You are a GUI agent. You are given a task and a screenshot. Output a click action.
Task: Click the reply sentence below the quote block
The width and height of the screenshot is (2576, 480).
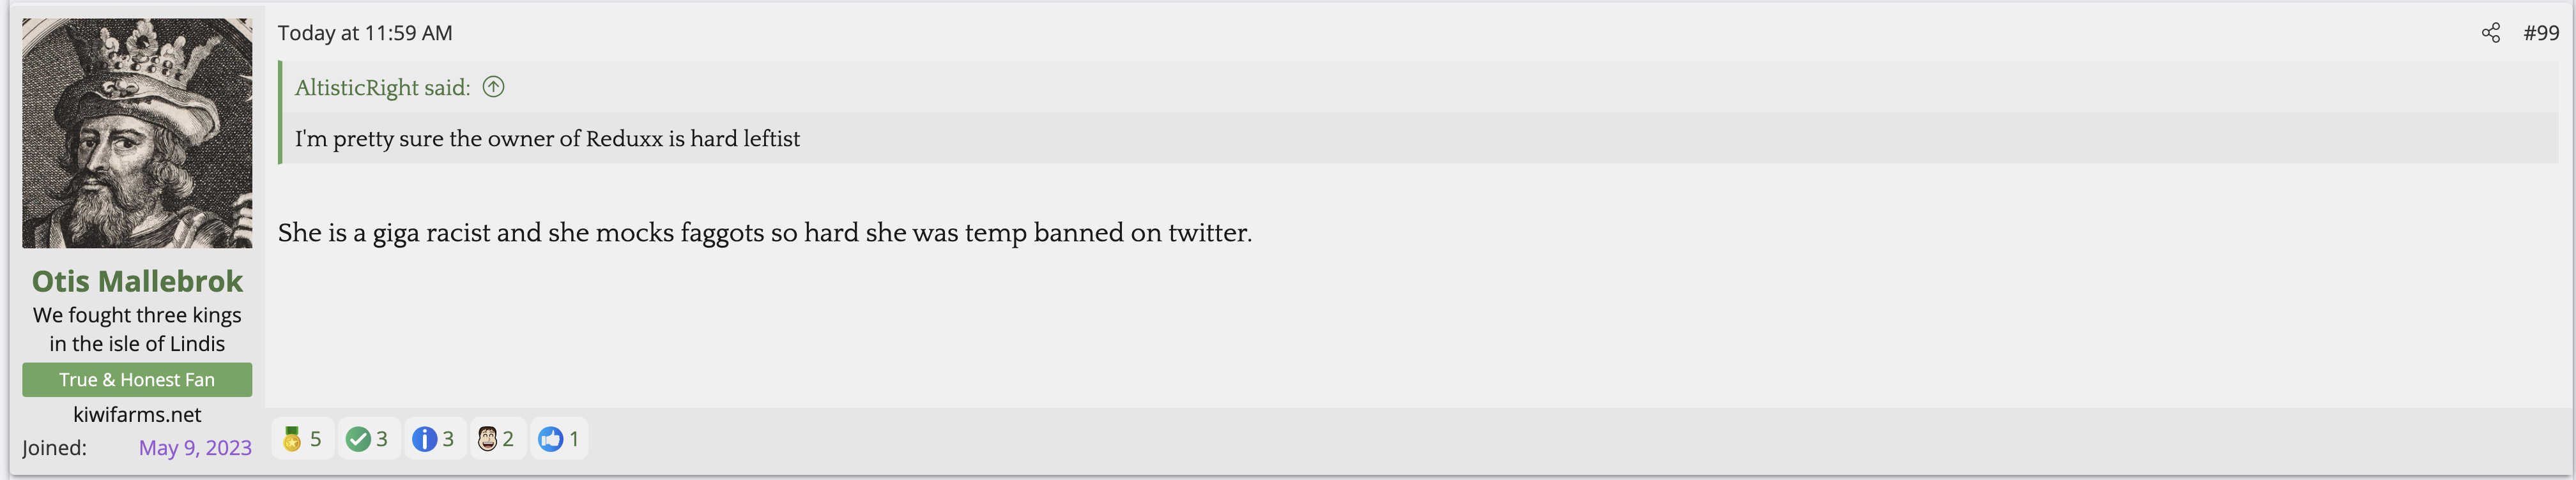point(764,233)
